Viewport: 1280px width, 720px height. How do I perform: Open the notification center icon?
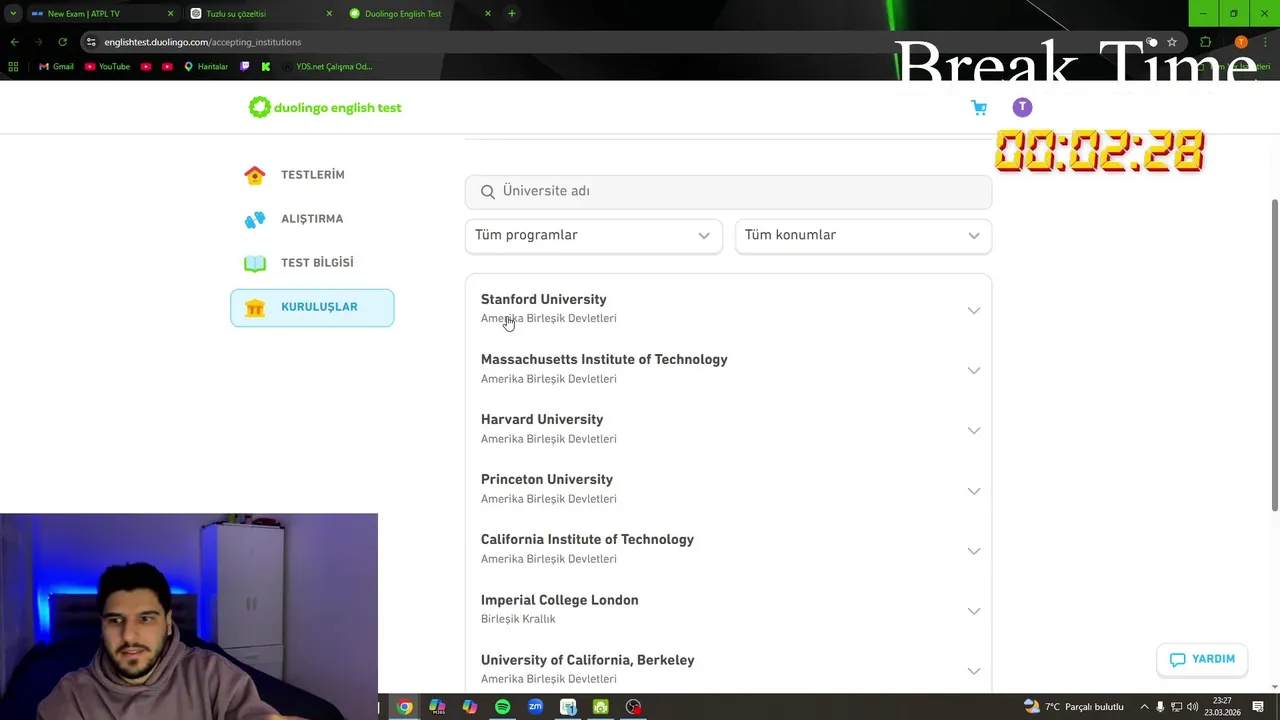coord(1258,707)
